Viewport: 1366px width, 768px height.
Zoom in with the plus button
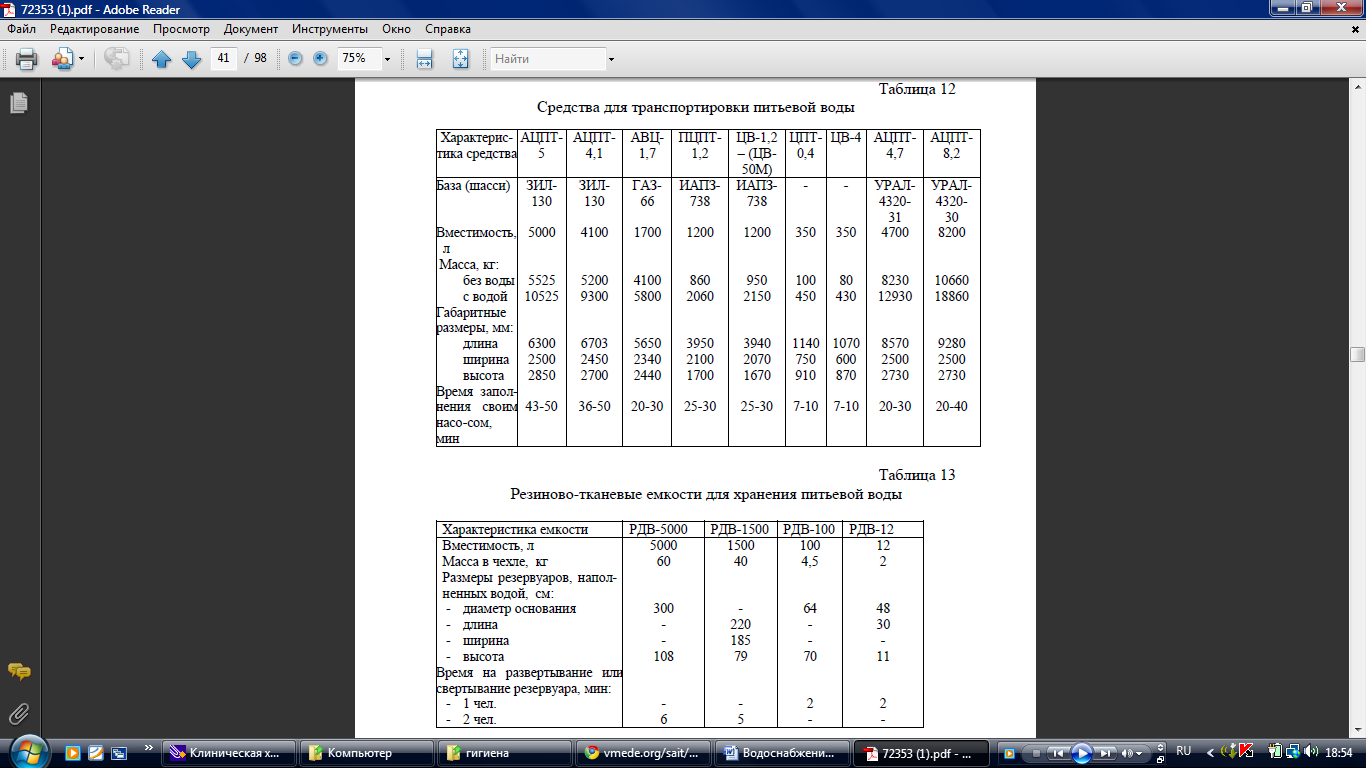click(x=320, y=59)
